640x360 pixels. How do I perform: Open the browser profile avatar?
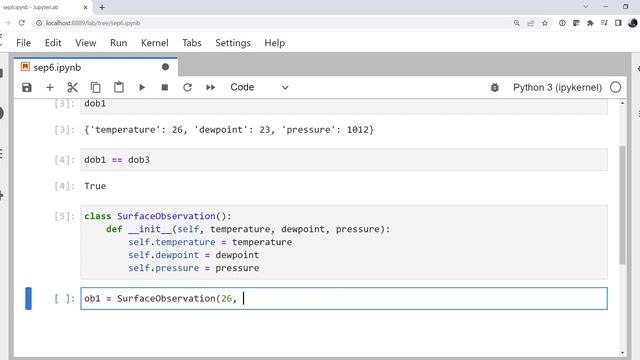633,23
